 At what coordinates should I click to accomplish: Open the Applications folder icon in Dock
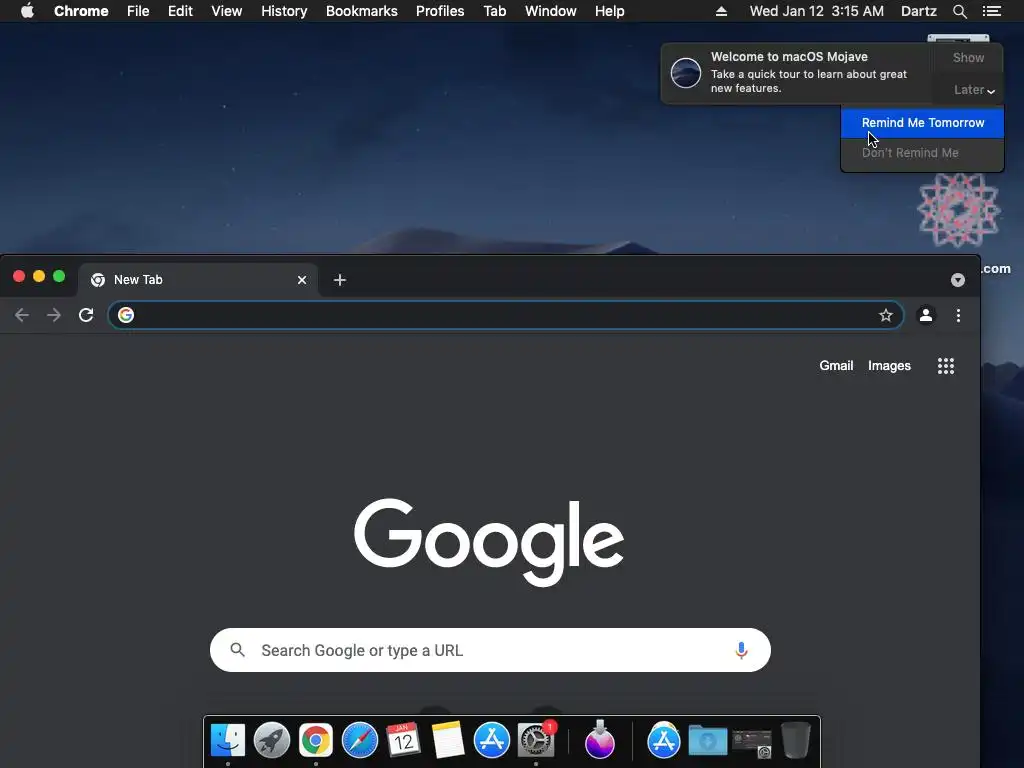(664, 740)
